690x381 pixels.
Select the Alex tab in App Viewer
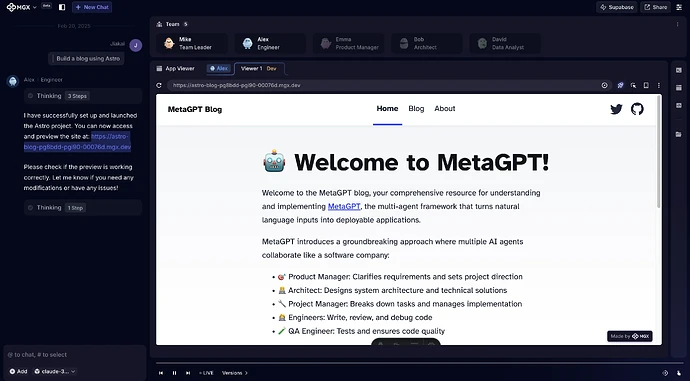pos(219,68)
